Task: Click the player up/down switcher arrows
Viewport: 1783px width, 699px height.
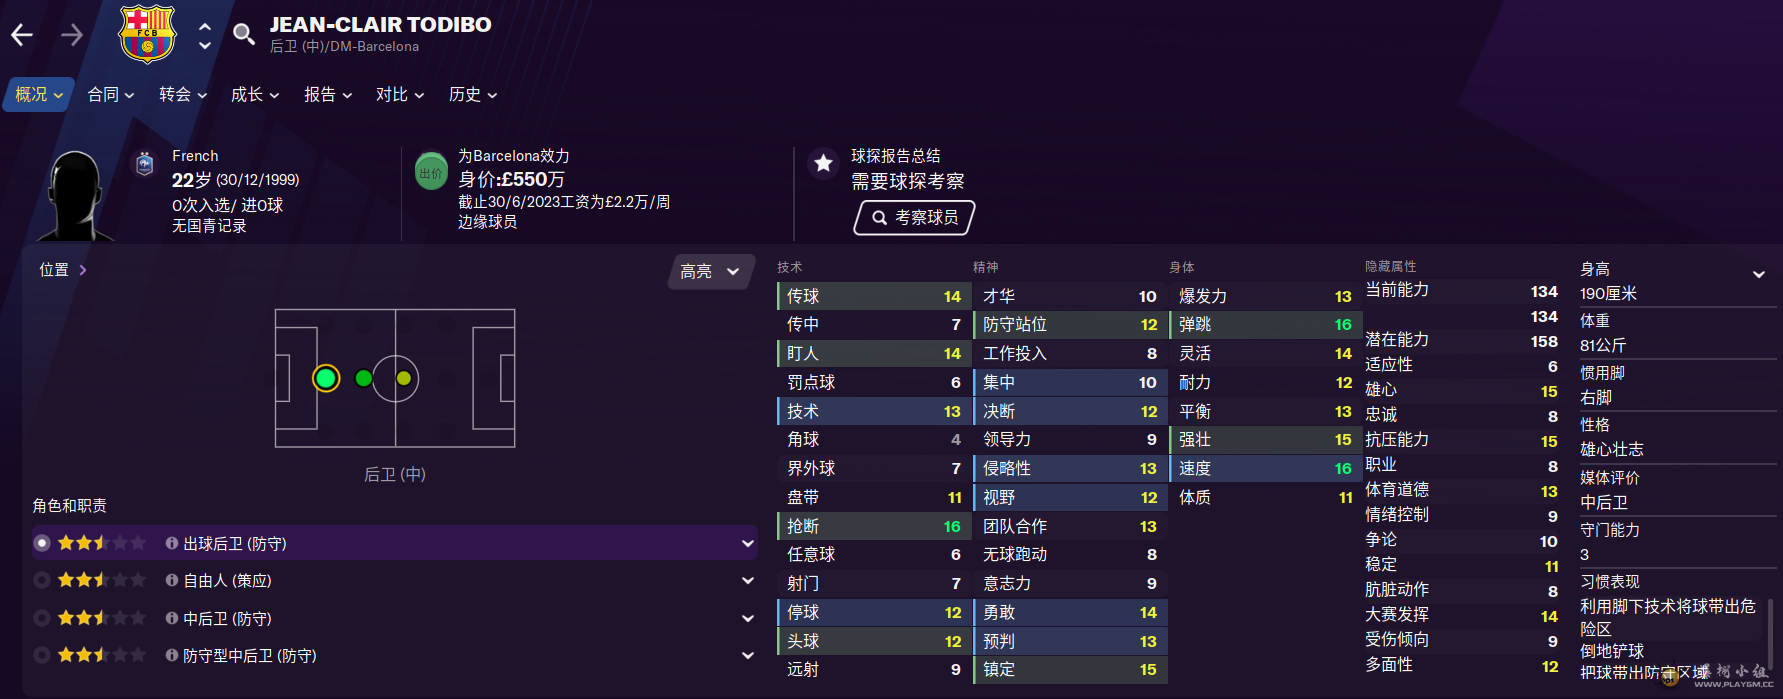Action: coord(205,35)
